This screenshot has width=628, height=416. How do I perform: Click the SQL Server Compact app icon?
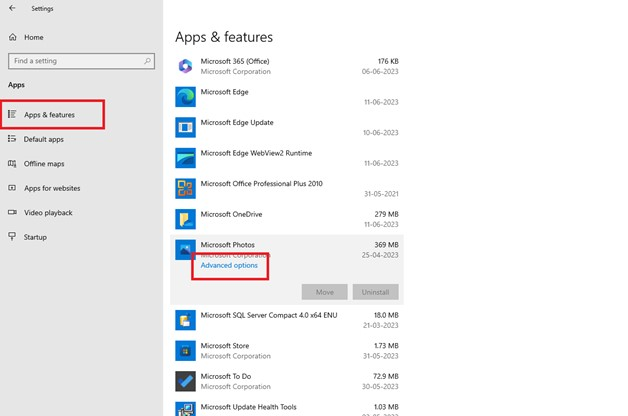click(185, 320)
